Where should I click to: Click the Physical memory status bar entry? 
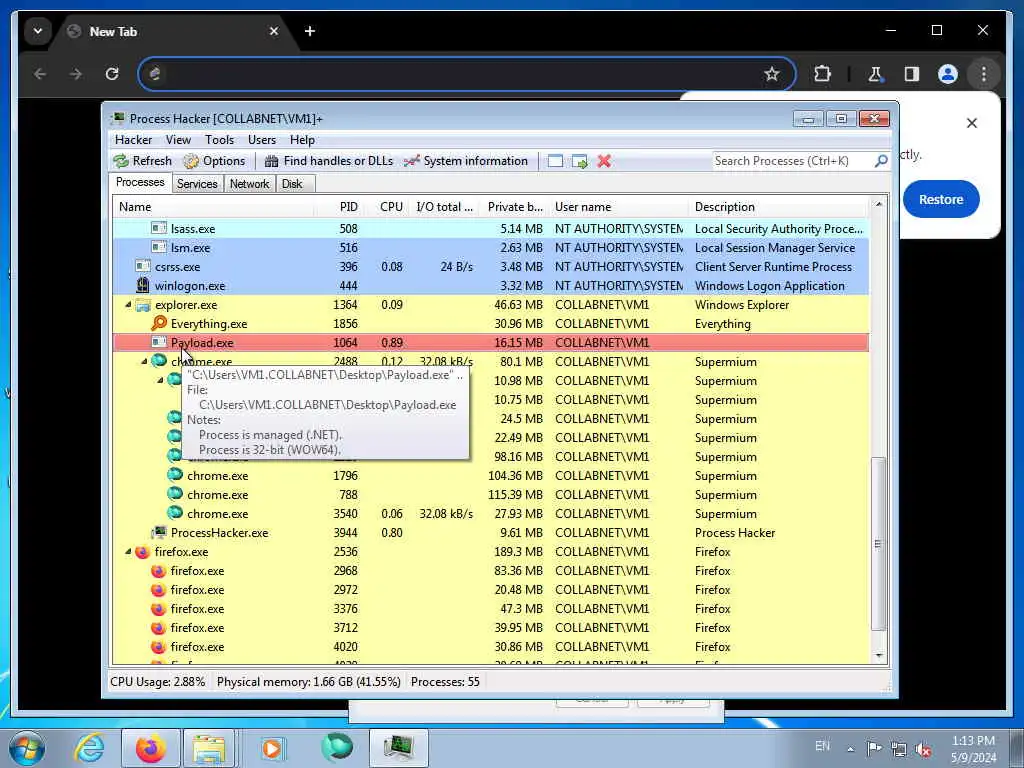pyautogui.click(x=308, y=682)
